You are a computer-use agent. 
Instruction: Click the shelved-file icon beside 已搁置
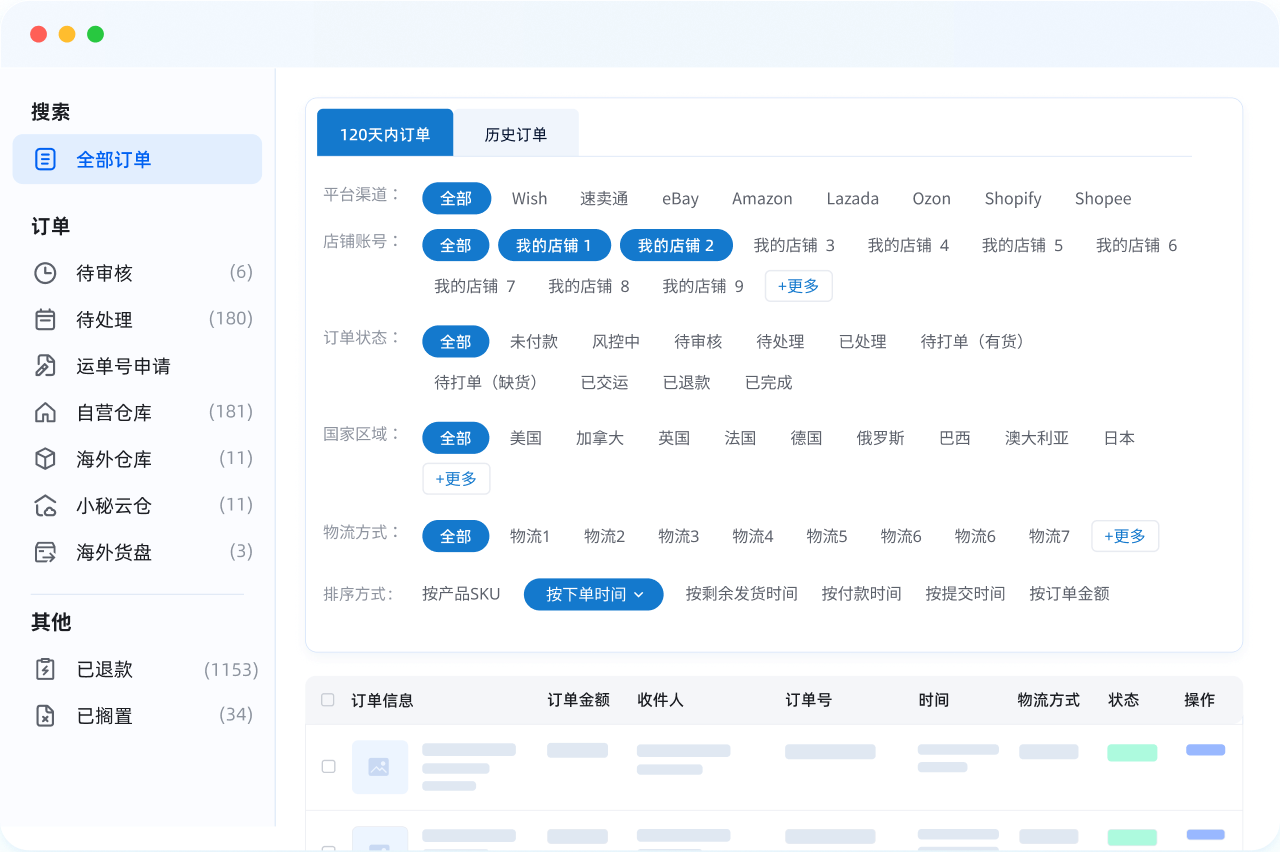45,716
